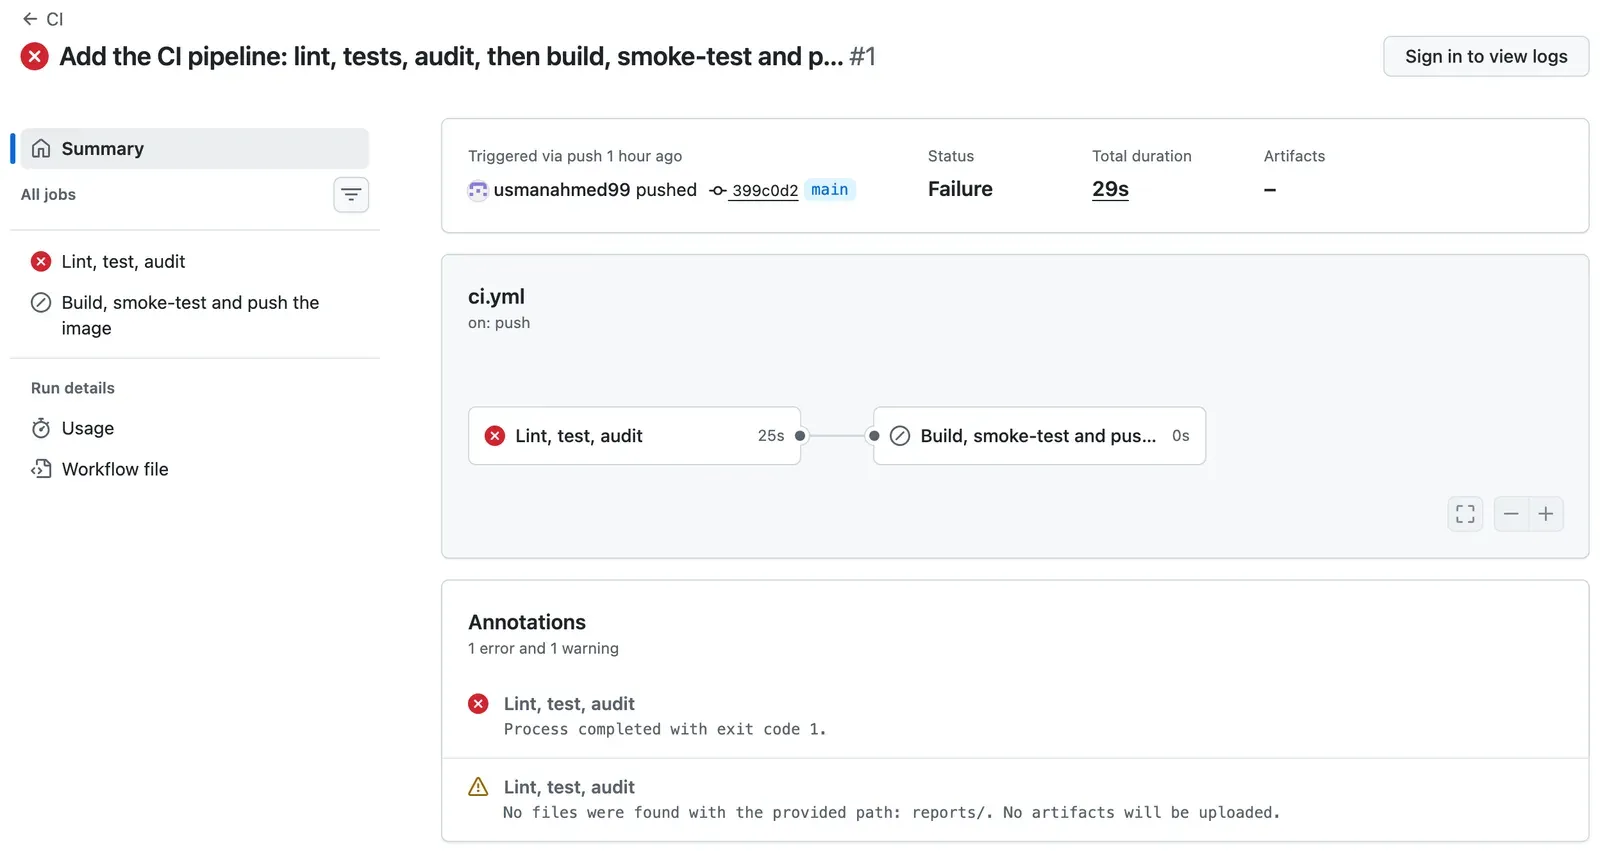Viewport: 1600px width, 851px height.
Task: Click the 25s duration on the Lint node
Action: coord(771,436)
